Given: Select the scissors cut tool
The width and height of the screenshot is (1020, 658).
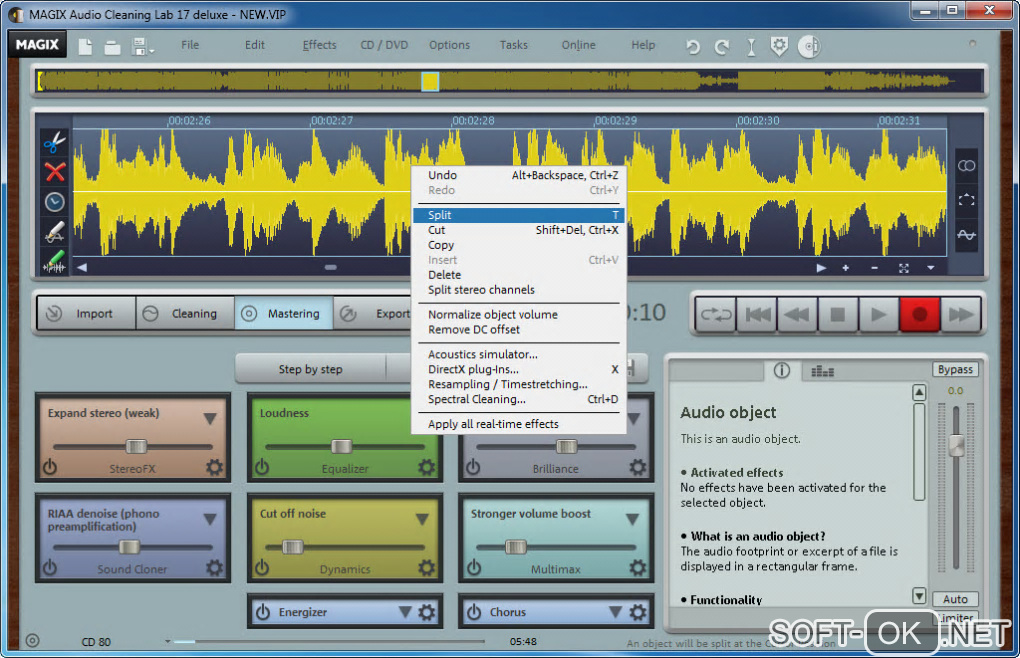Looking at the screenshot, I should (55, 141).
